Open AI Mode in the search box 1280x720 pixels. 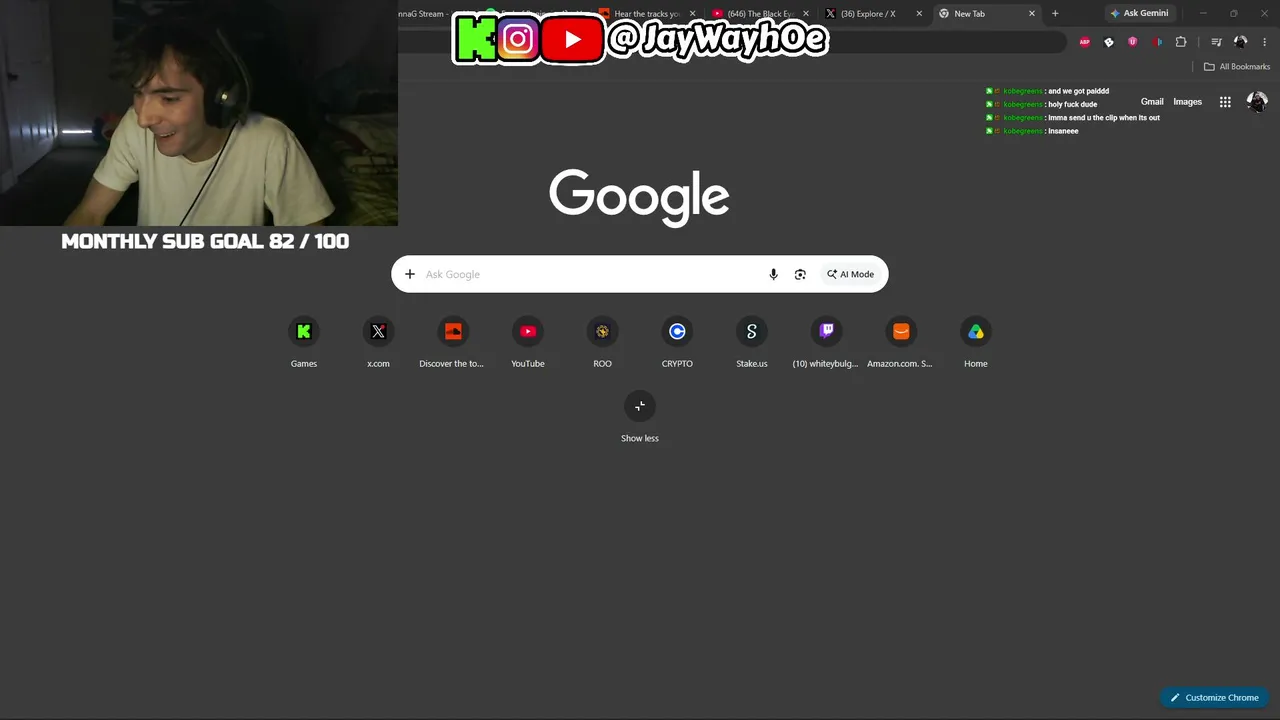coord(851,274)
